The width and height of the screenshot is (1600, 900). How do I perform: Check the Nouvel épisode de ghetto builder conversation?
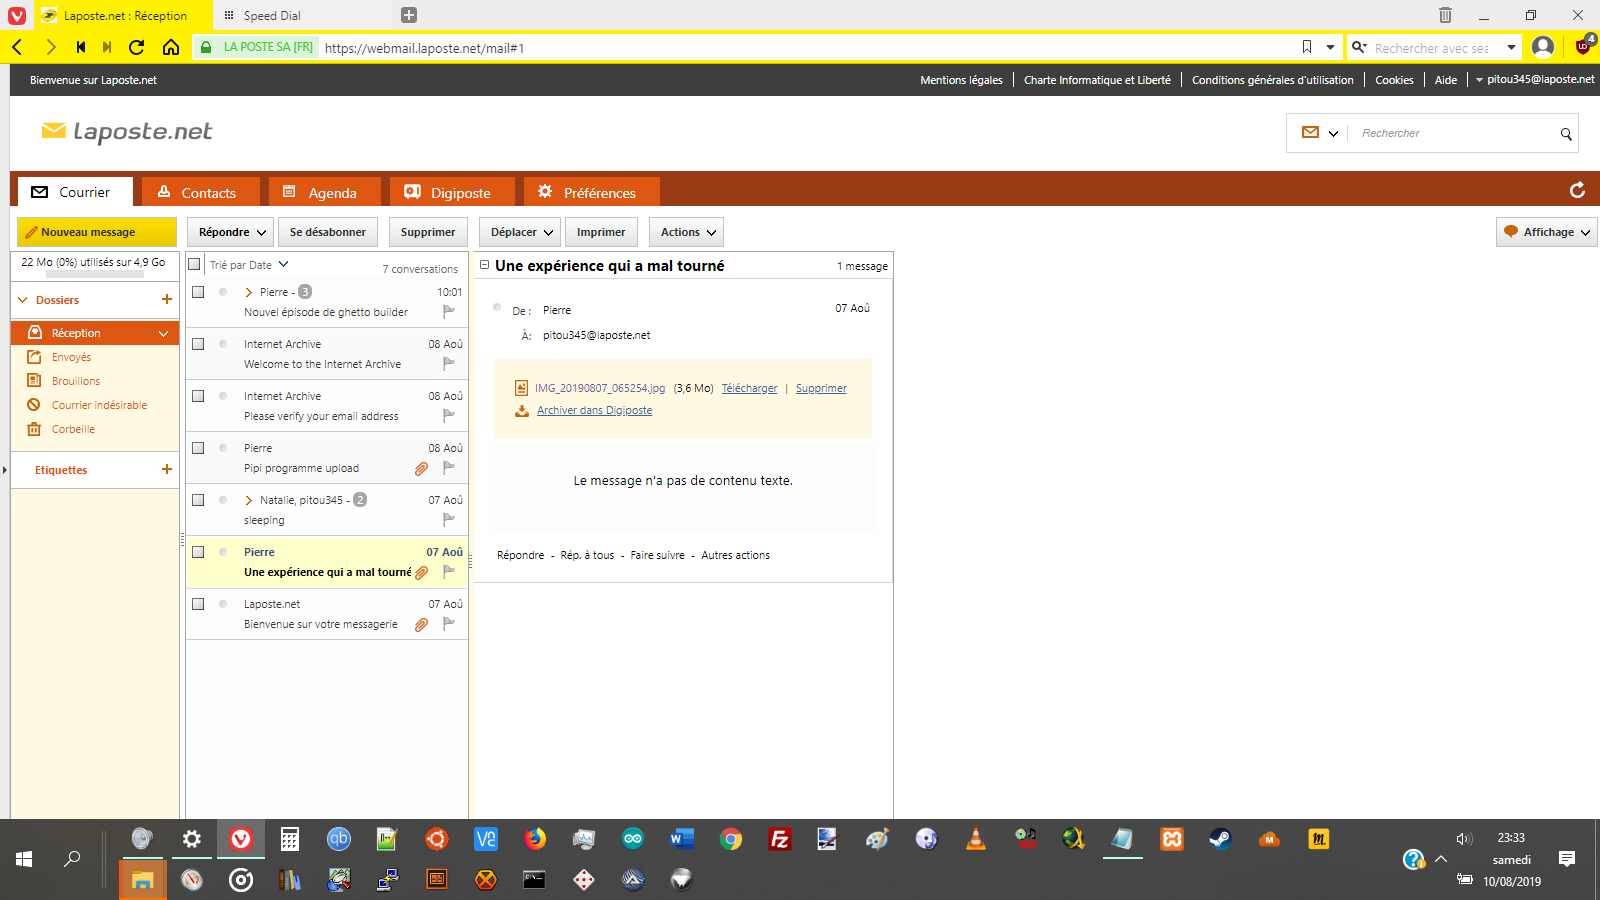point(198,292)
